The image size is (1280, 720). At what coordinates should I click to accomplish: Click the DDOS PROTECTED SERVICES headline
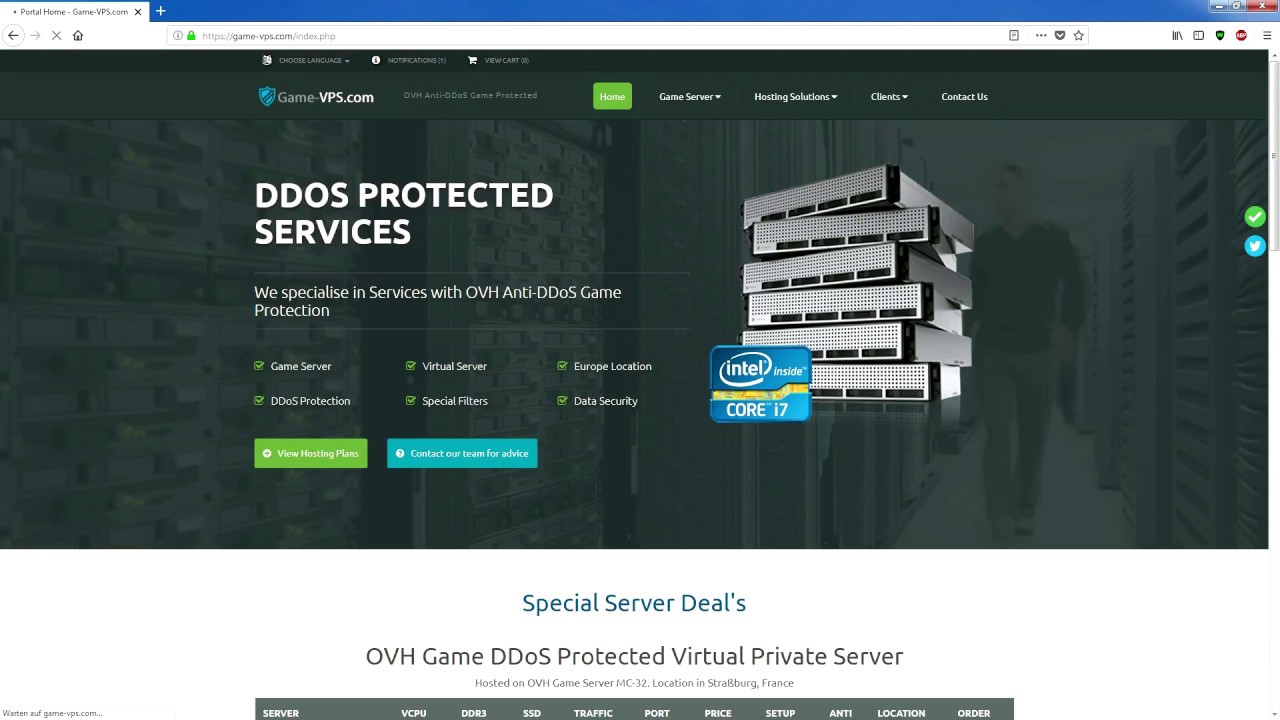point(404,213)
